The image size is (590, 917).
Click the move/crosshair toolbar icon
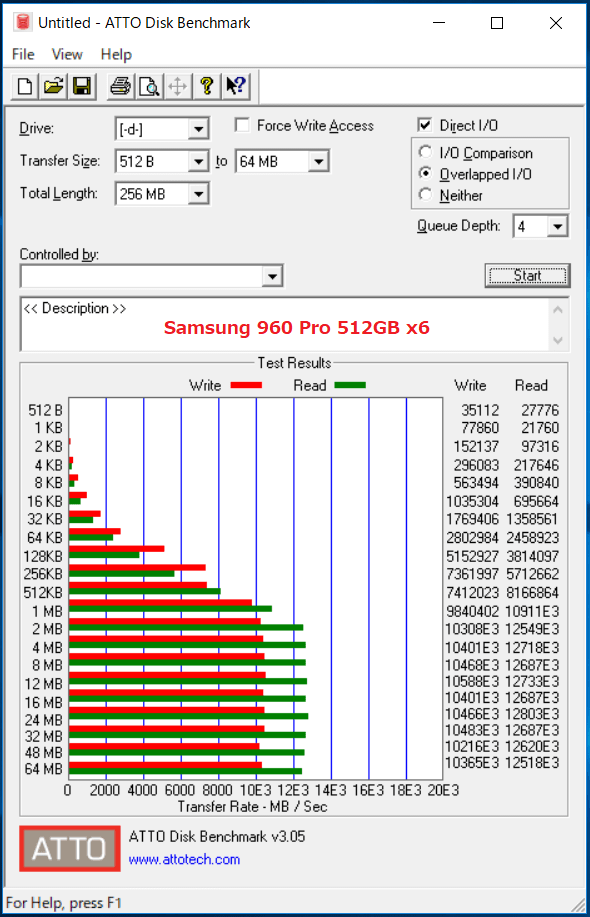point(177,87)
